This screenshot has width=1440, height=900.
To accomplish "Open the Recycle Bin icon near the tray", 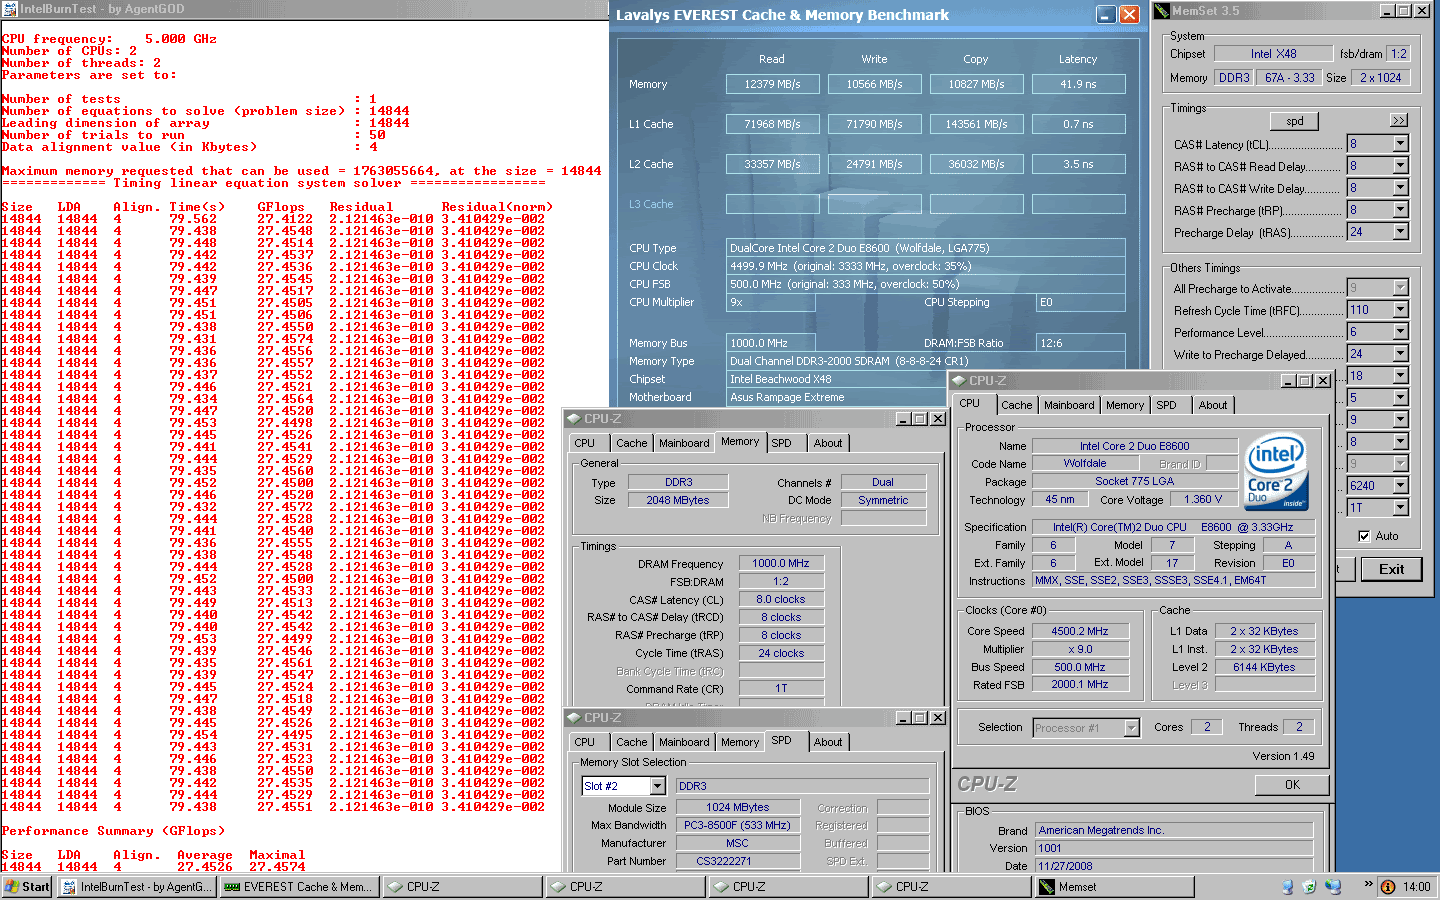I will (1310, 887).
